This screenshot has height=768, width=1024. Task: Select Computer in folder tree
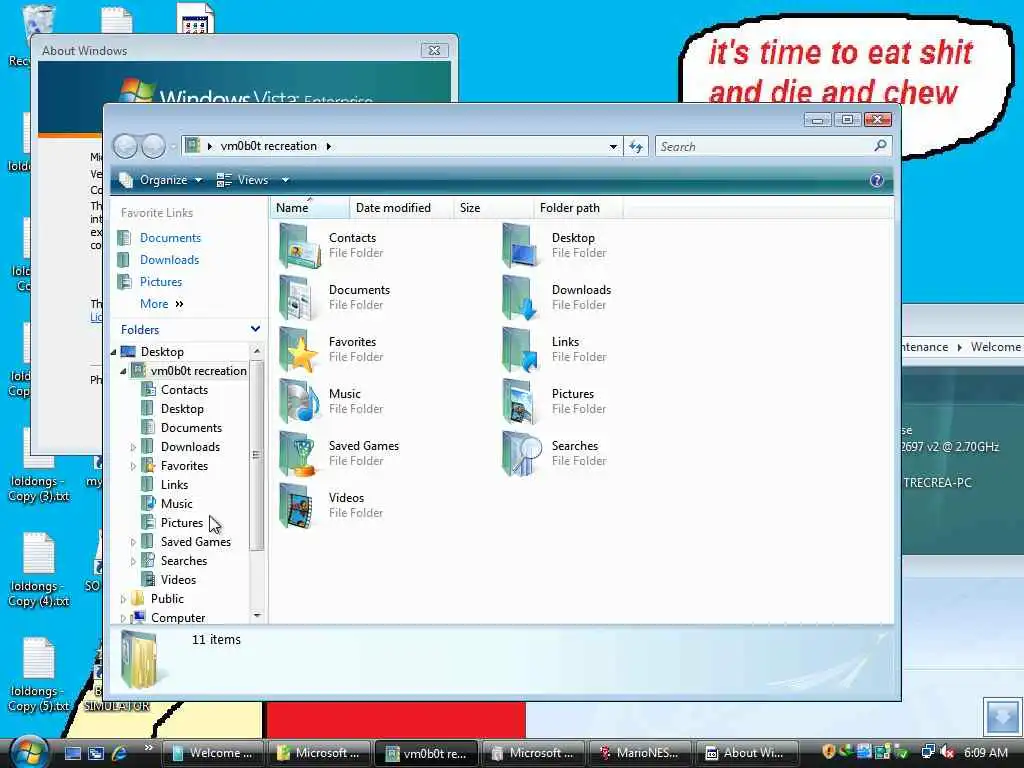coord(178,618)
